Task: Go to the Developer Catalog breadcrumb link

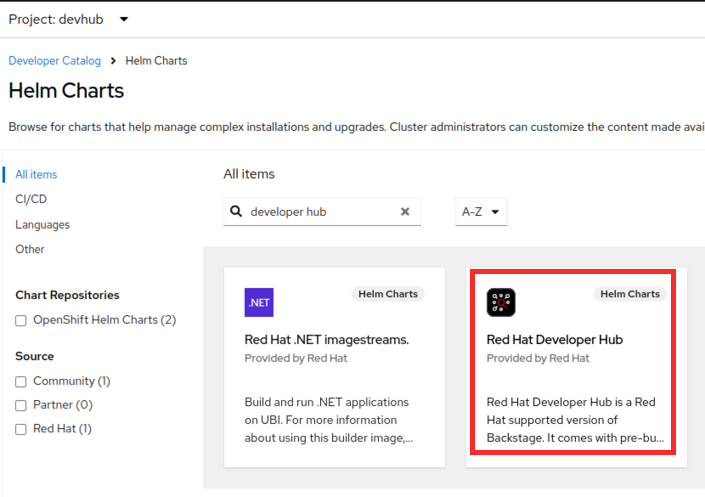Action: [54, 61]
